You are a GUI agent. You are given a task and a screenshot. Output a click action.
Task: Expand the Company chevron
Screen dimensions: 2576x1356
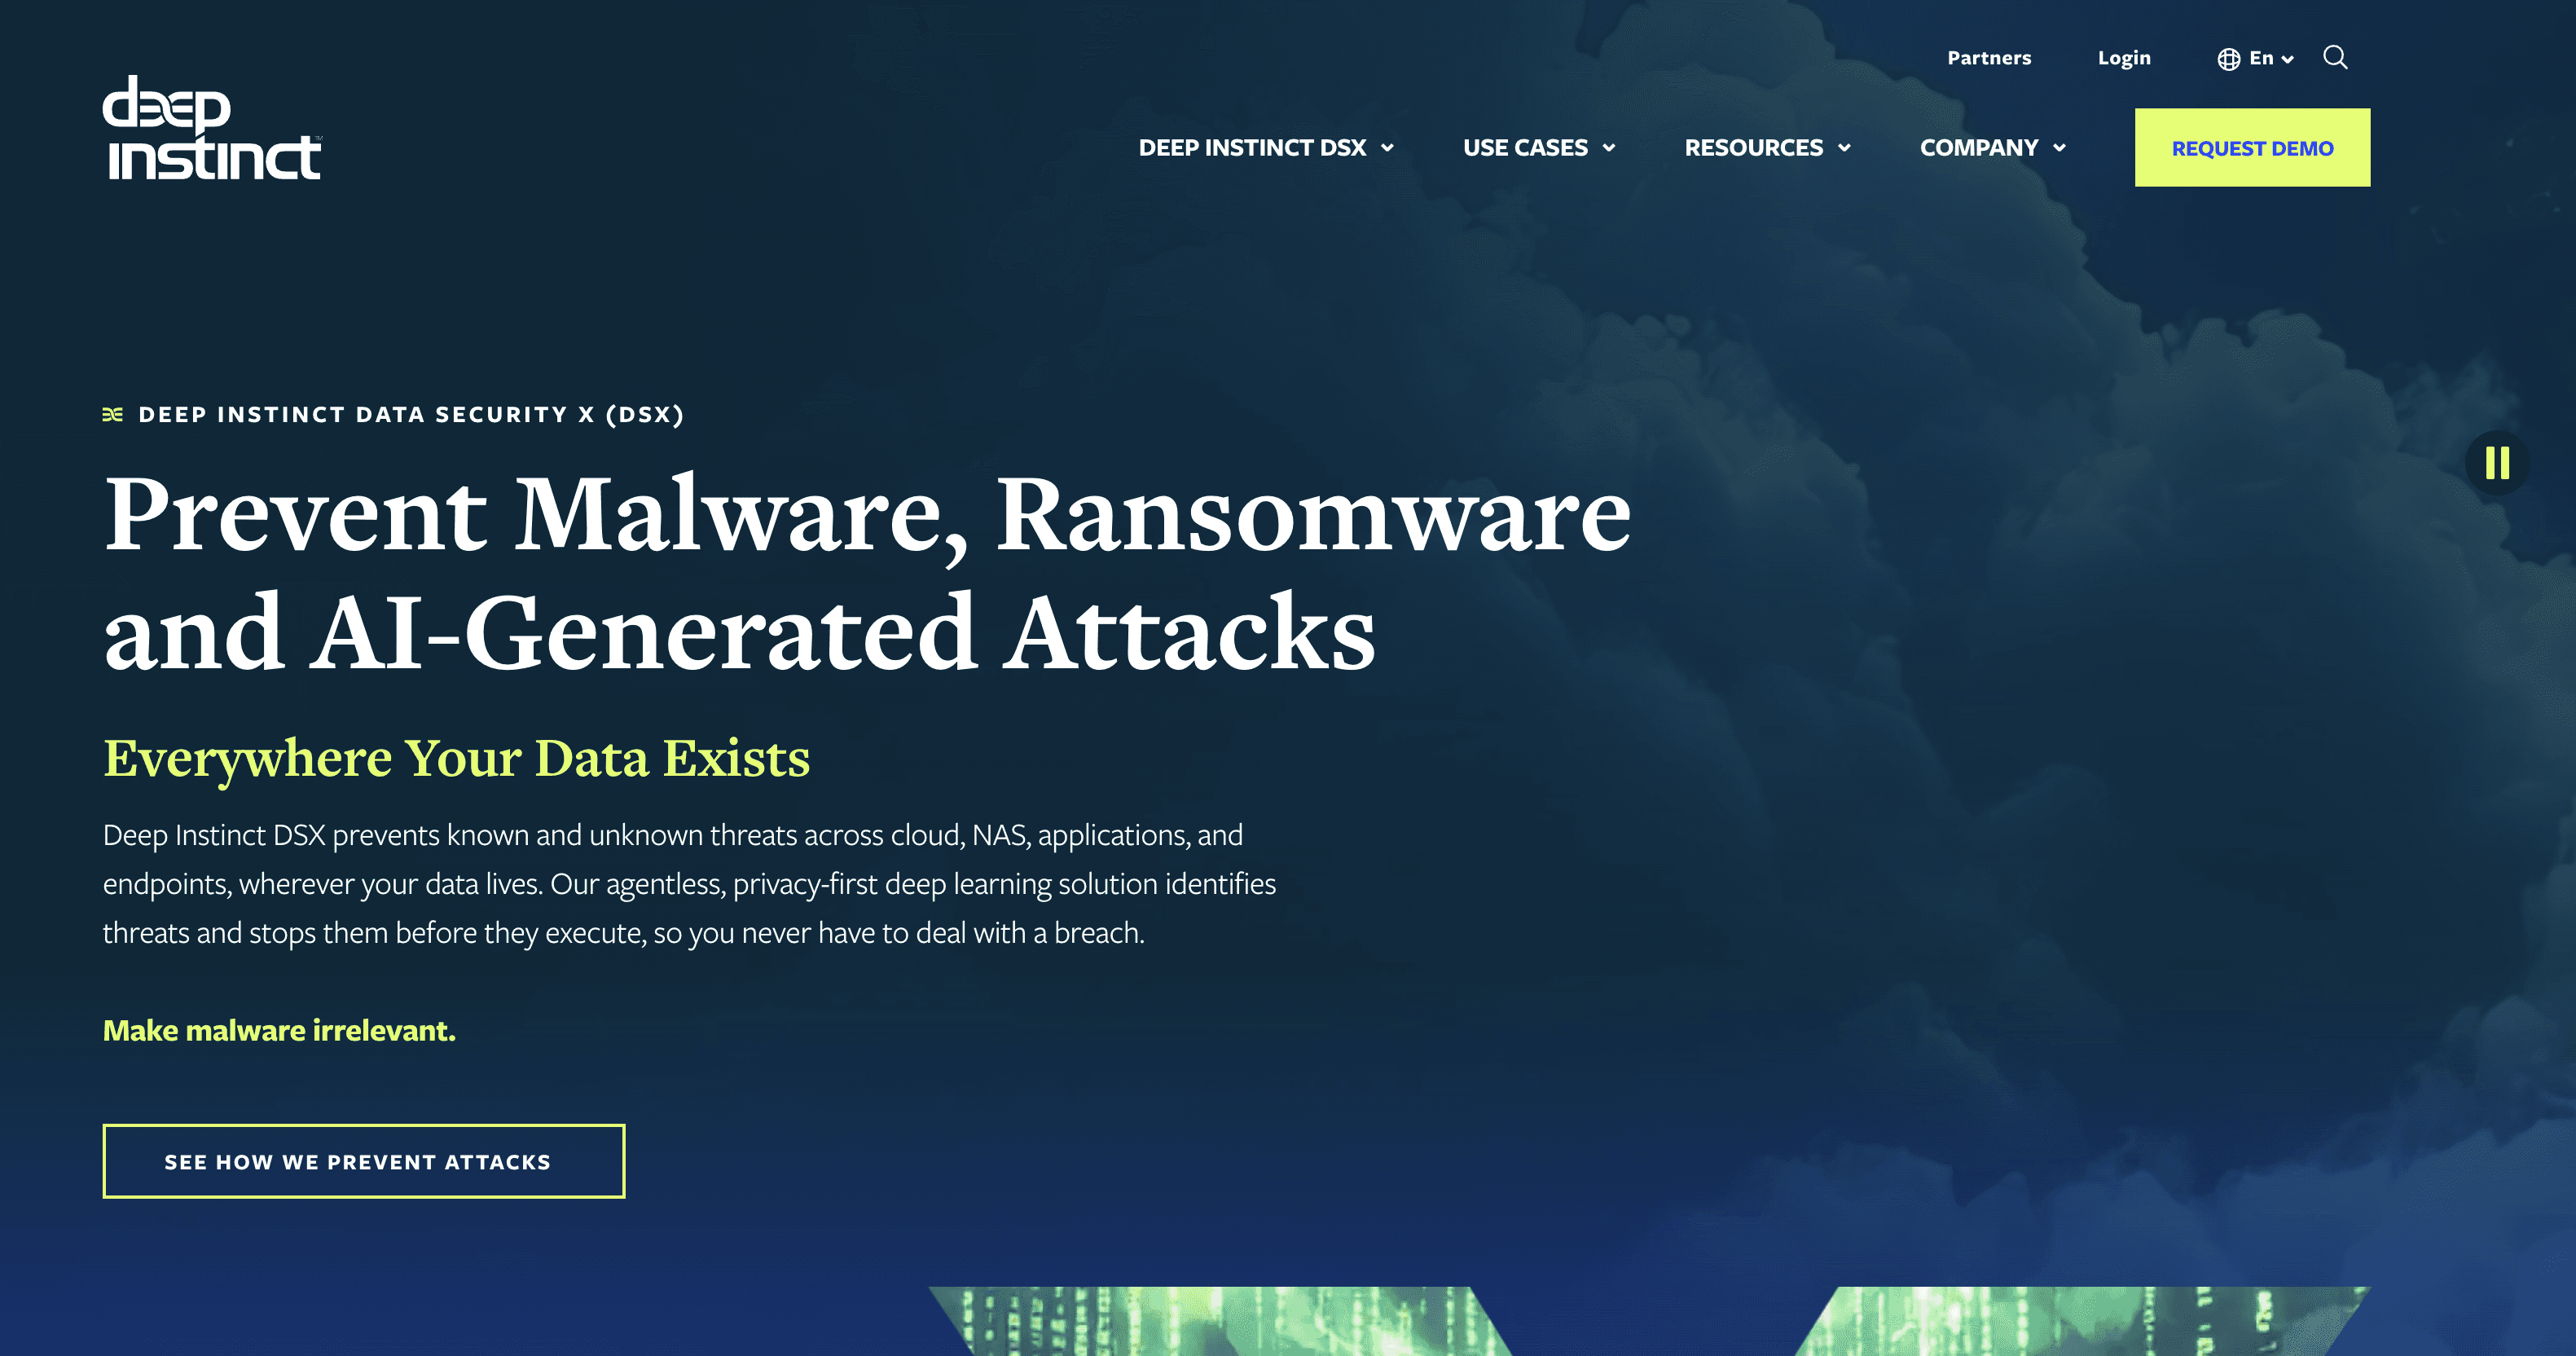coord(2059,148)
